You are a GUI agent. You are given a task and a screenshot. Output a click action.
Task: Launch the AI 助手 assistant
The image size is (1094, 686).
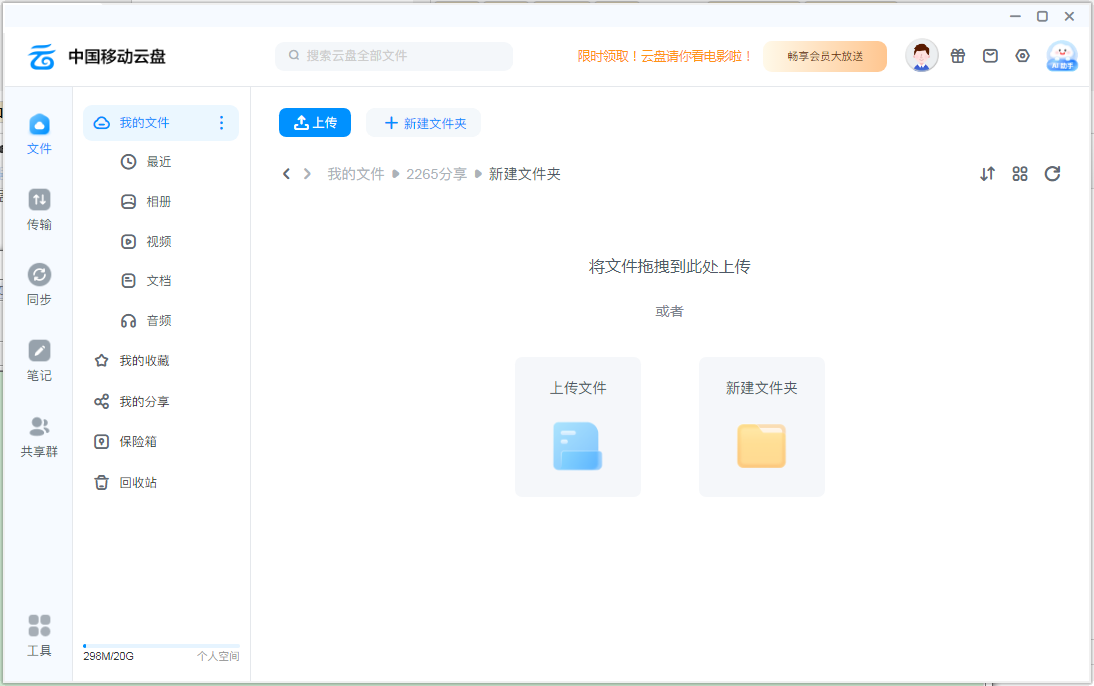[x=1062, y=56]
